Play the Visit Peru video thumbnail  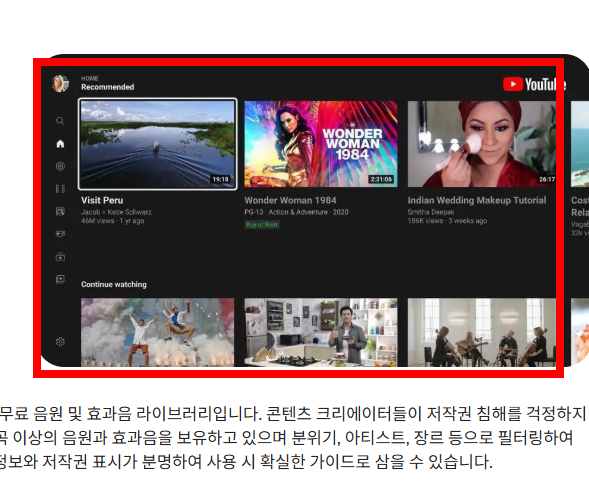click(x=157, y=144)
